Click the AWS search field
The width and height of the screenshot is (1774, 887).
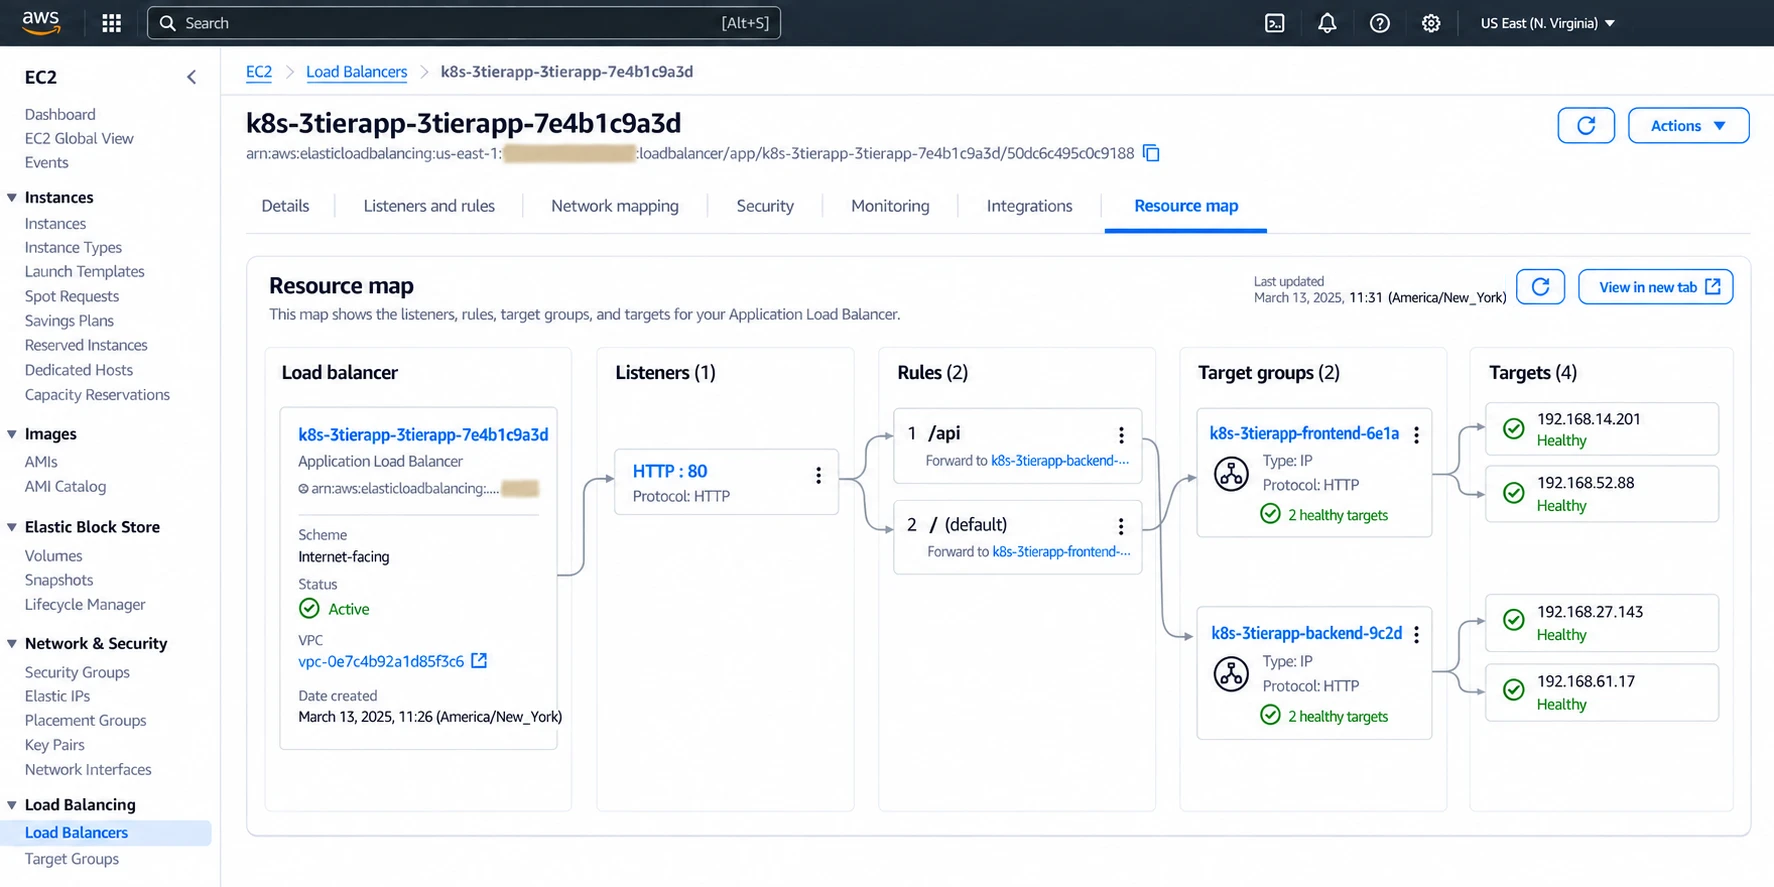point(464,23)
